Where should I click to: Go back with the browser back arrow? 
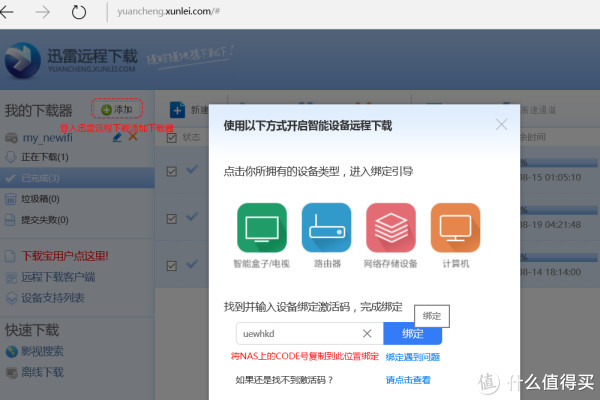(6, 12)
